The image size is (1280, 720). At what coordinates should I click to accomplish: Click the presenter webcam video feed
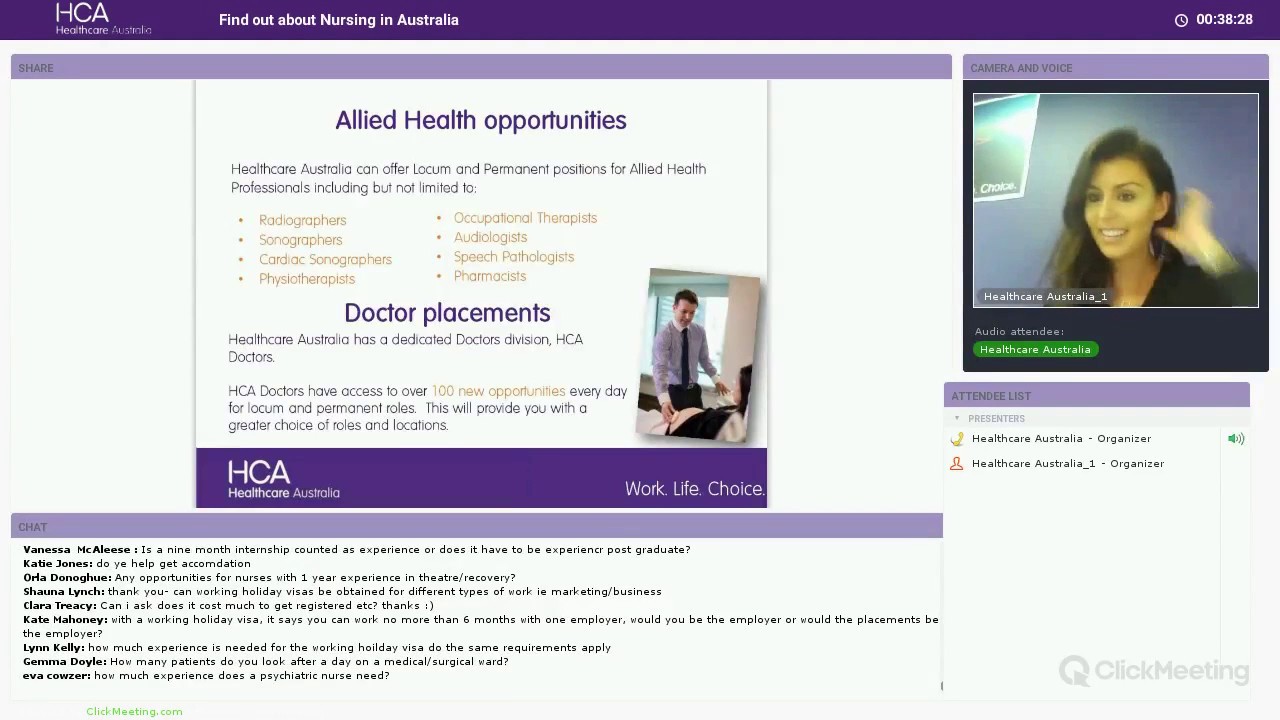pyautogui.click(x=1116, y=200)
